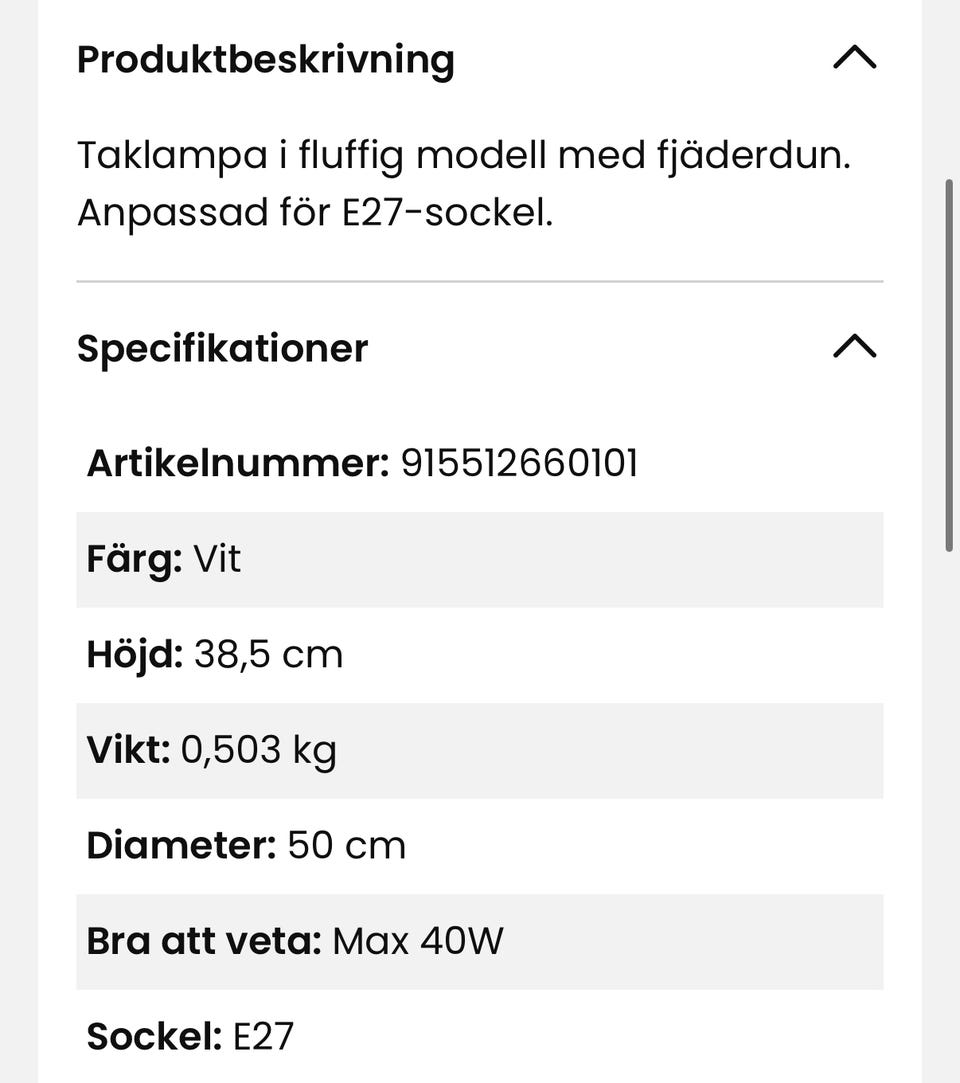The height and width of the screenshot is (1083, 960).
Task: Click the Bra att veta label
Action: pos(204,941)
